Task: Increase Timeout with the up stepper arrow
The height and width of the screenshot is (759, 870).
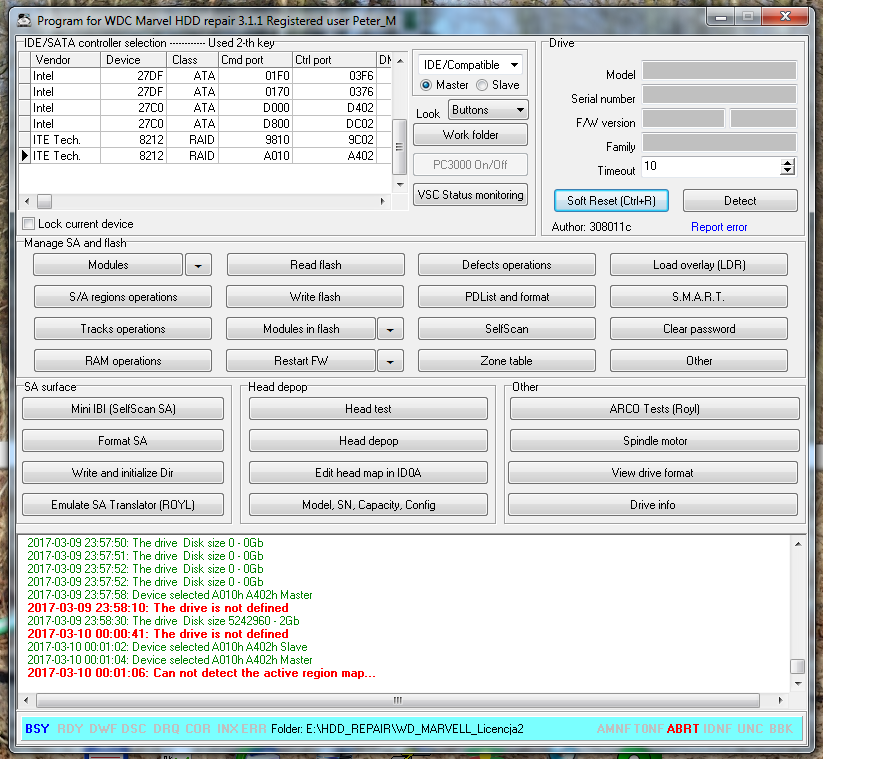Action: tap(787, 163)
